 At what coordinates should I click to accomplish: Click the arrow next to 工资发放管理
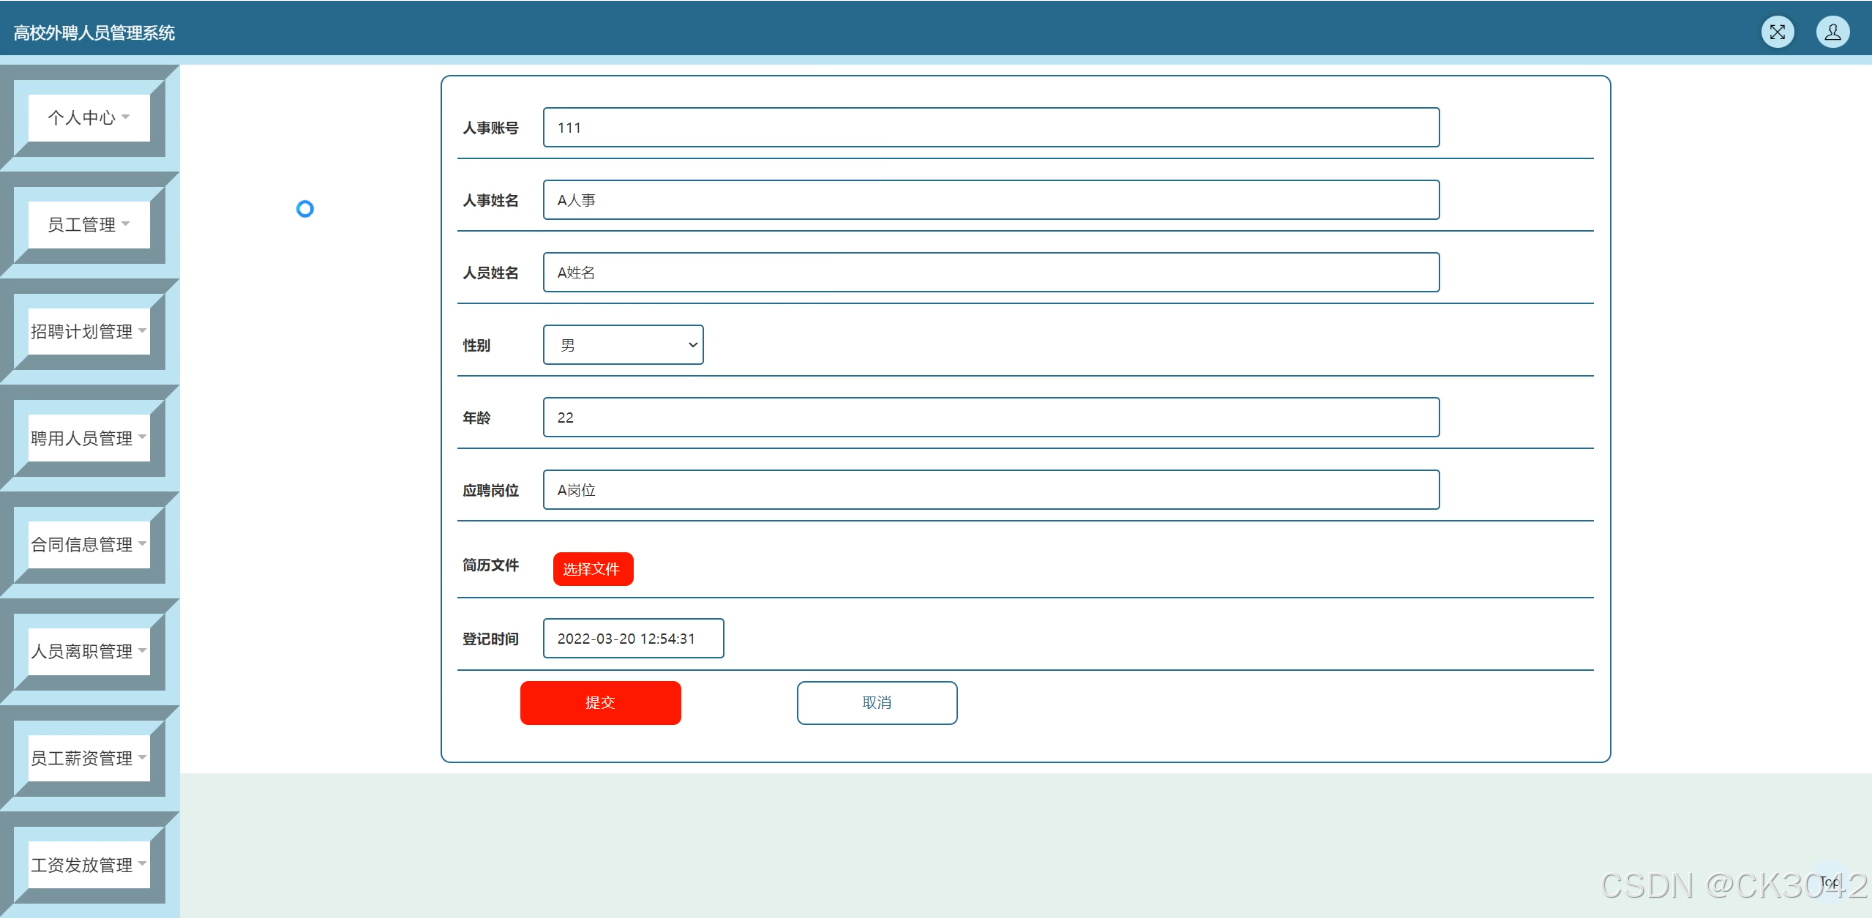point(142,864)
